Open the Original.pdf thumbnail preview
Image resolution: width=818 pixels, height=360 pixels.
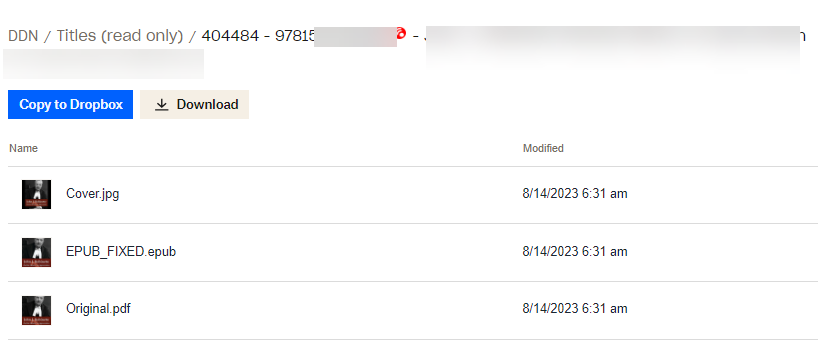pos(37,310)
